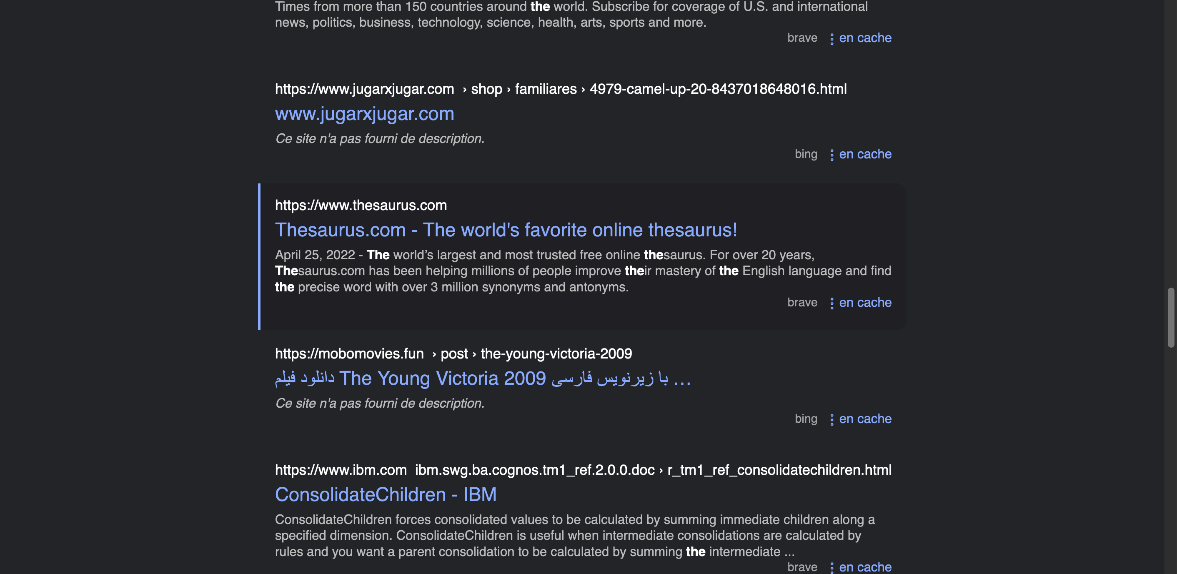Click the 'bing' engine label under jugarxjugar result
The image size is (1177, 574).
(x=805, y=154)
